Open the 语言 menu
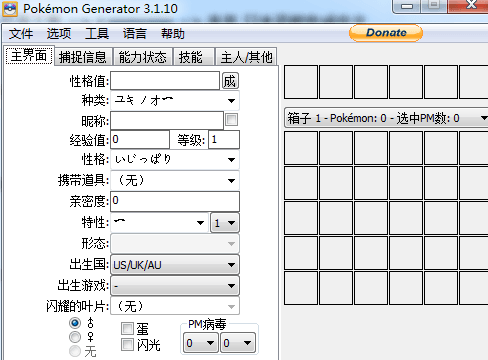The image size is (488, 360). point(135,34)
